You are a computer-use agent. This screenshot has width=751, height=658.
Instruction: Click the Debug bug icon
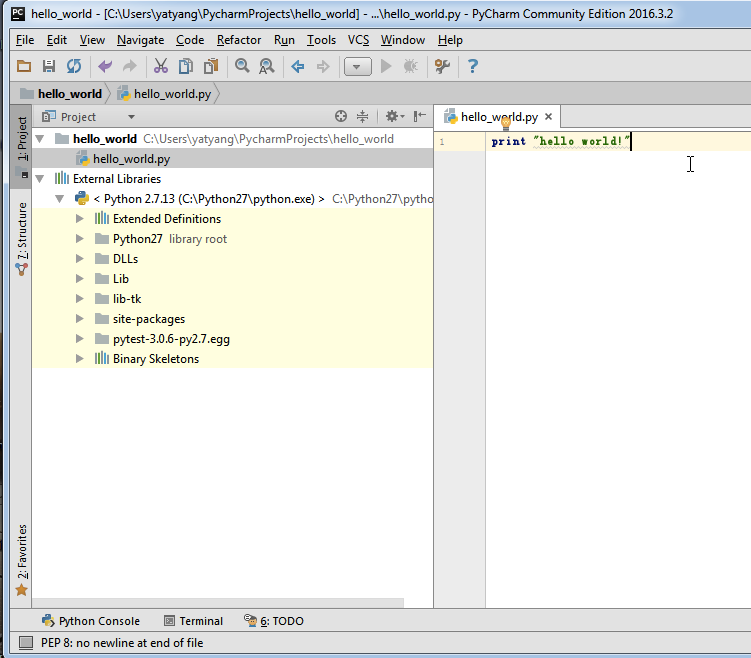[x=411, y=66]
